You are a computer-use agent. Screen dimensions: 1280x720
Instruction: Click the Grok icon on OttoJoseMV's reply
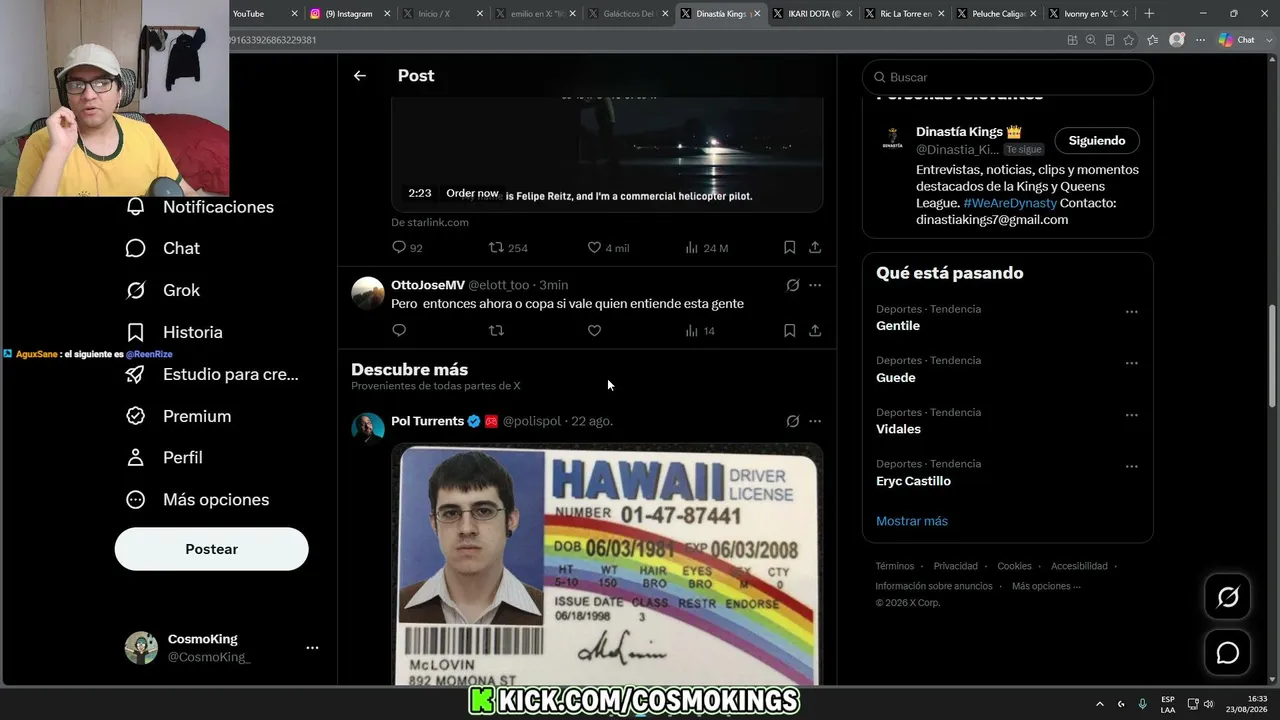793,285
